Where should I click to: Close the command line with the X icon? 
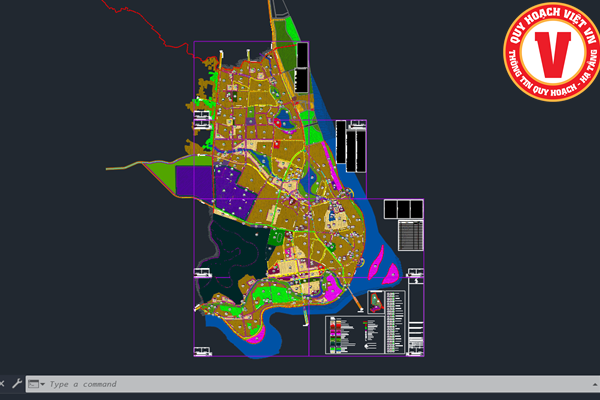[x=3, y=383]
